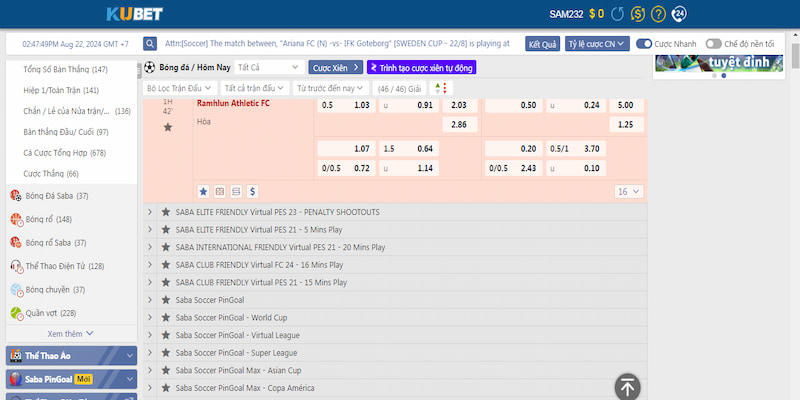Screen dimensions: 800x400
Task: Click the Bóng rổ basketball icon
Action: [x=17, y=220]
